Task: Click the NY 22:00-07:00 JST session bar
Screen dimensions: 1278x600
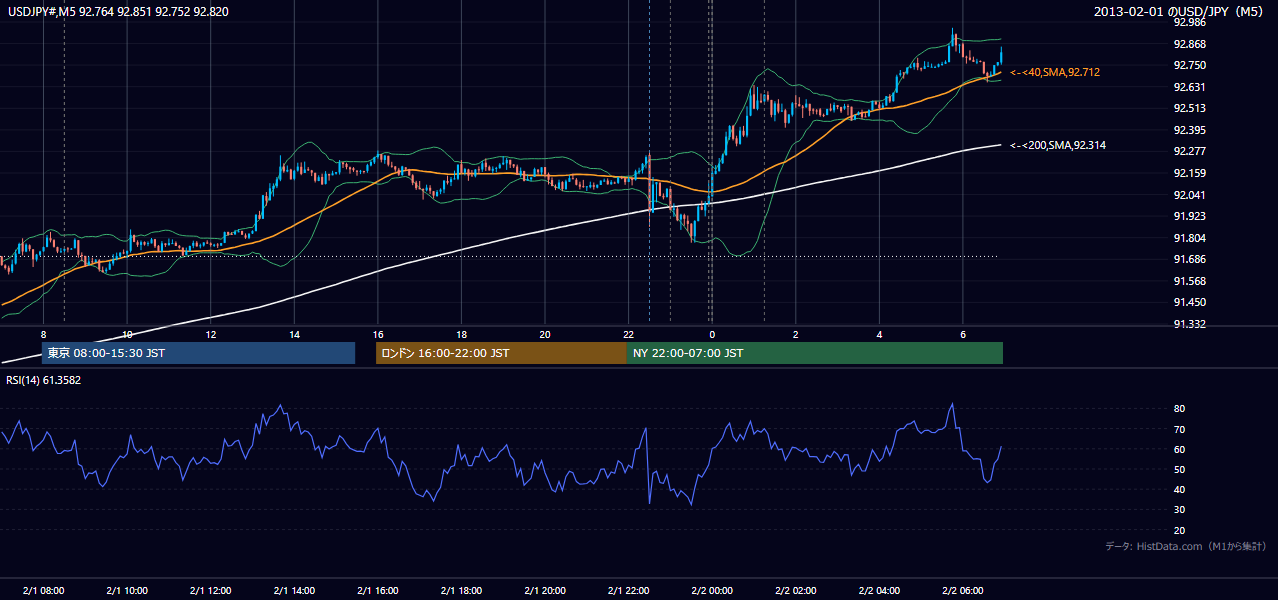Action: coord(815,353)
